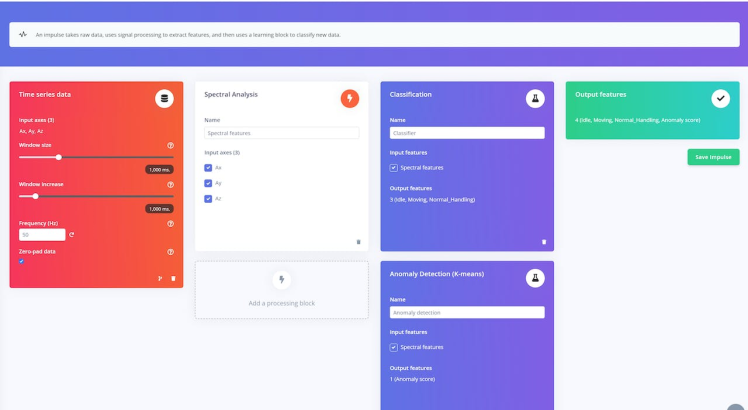This screenshot has width=748, height=410.
Task: Click the pulse icon in the info banner
Action: pyautogui.click(x=23, y=34)
